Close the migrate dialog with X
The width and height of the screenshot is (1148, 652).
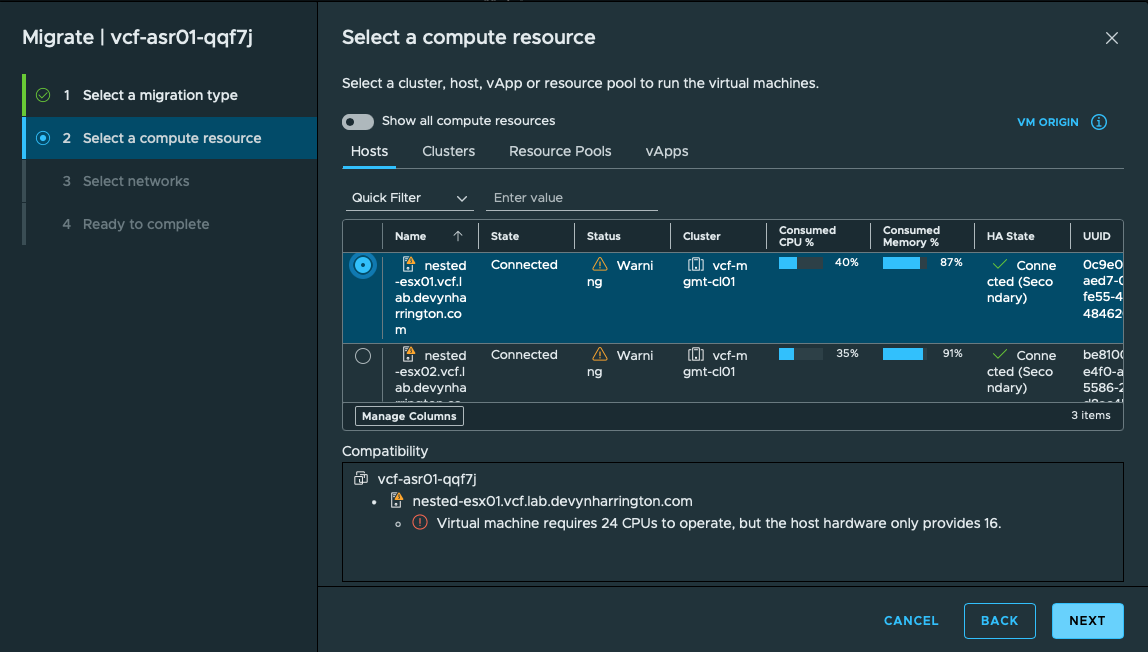(1111, 38)
